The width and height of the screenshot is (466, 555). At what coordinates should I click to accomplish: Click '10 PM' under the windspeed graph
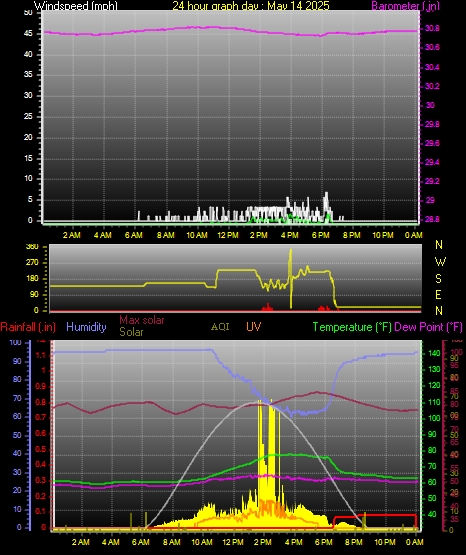click(383, 235)
